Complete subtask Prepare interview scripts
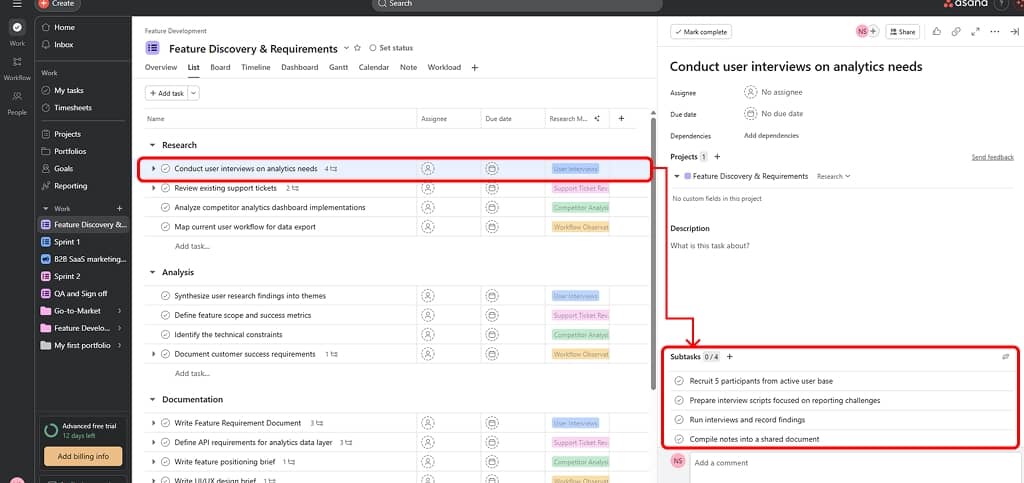This screenshot has height=483, width=1024. coord(679,401)
